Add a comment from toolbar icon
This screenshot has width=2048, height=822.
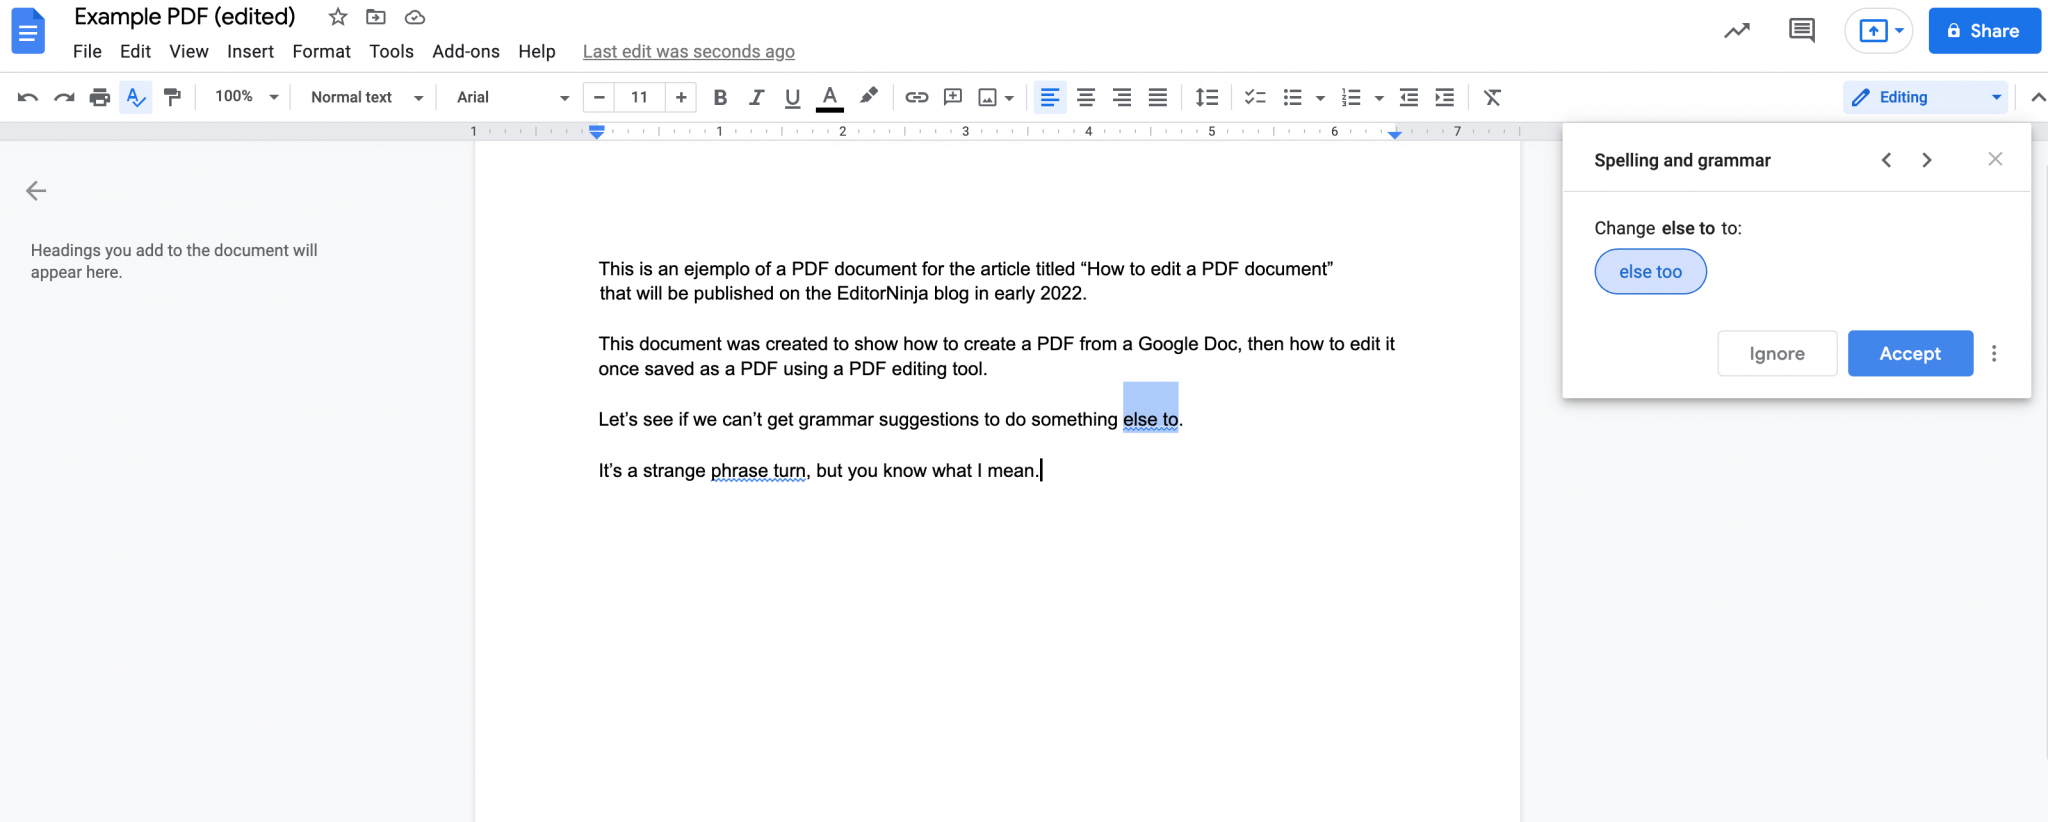point(953,97)
